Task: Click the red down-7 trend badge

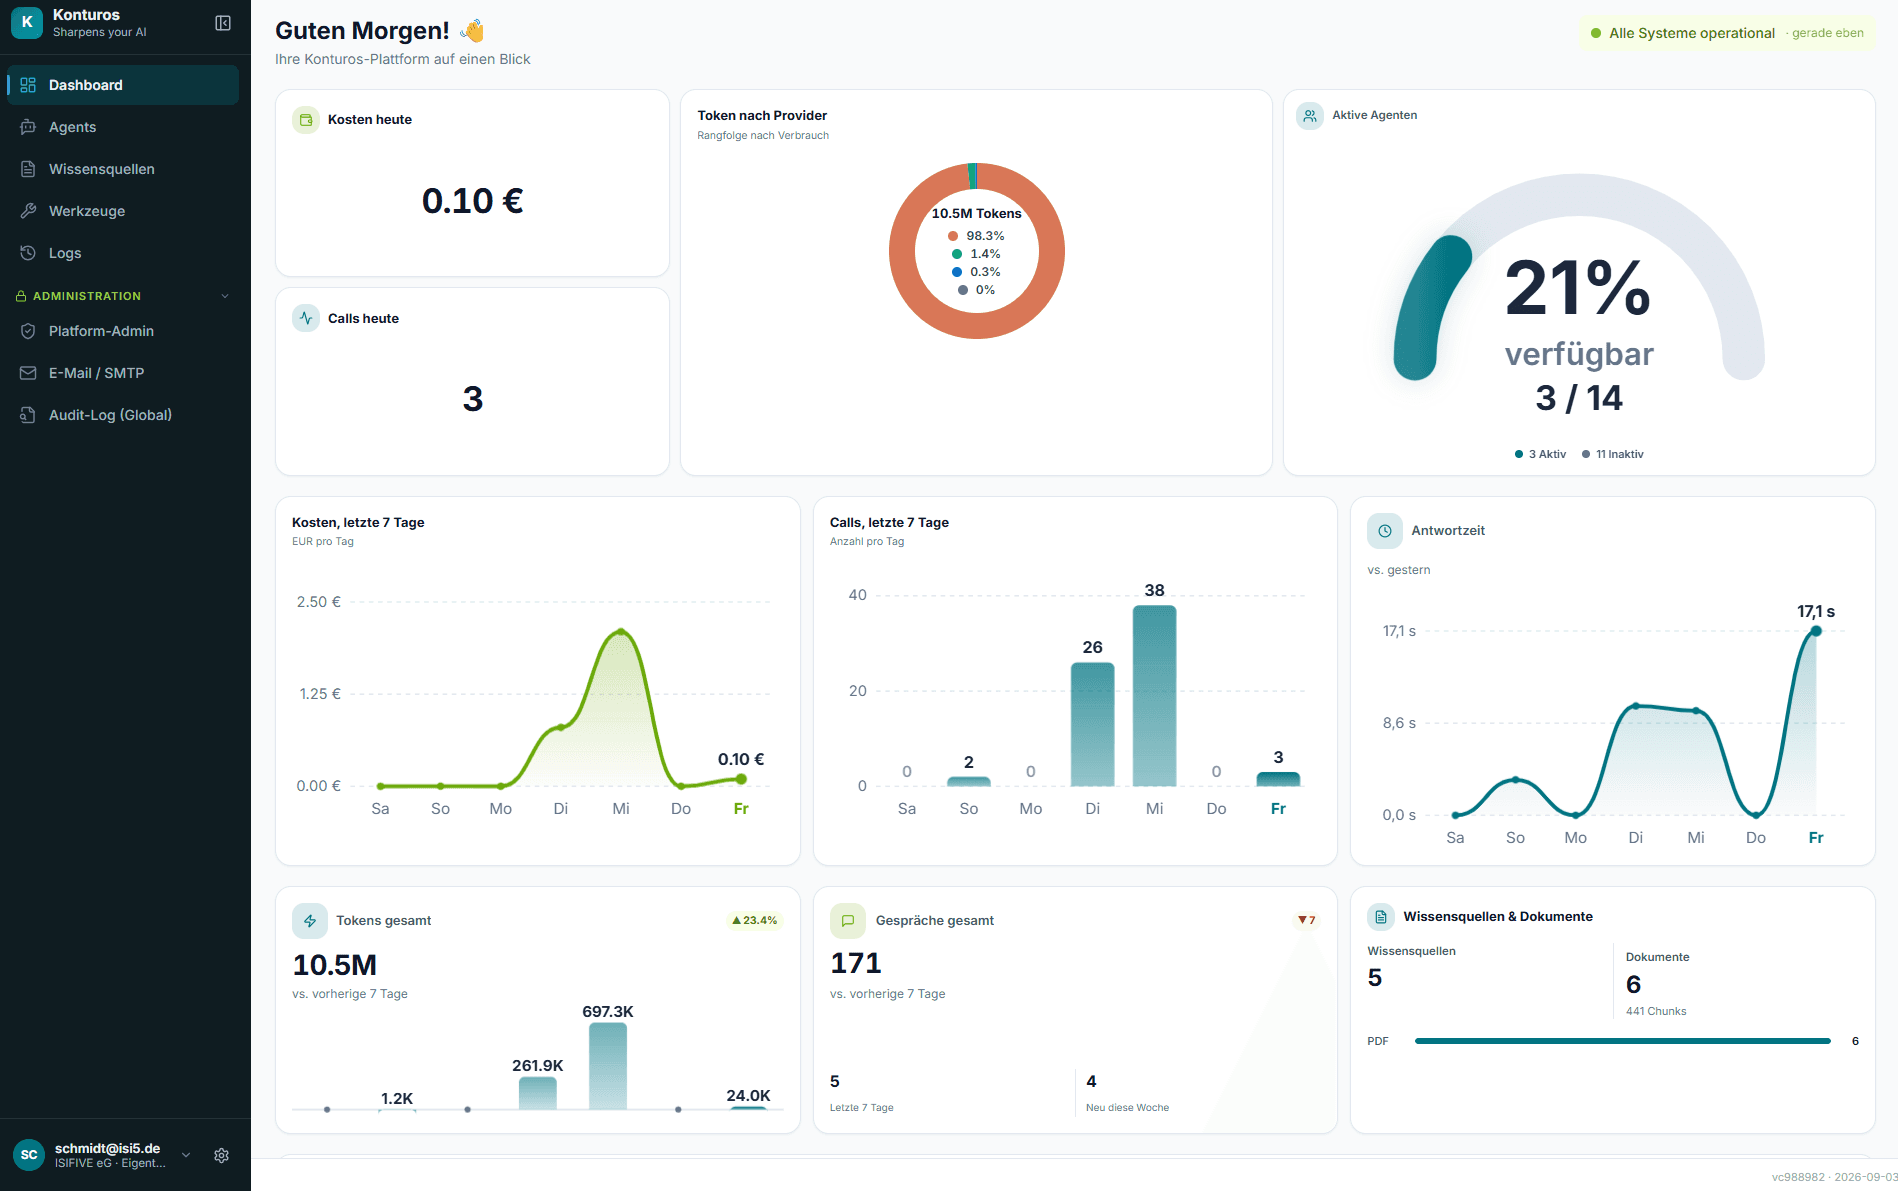Action: pos(1307,920)
